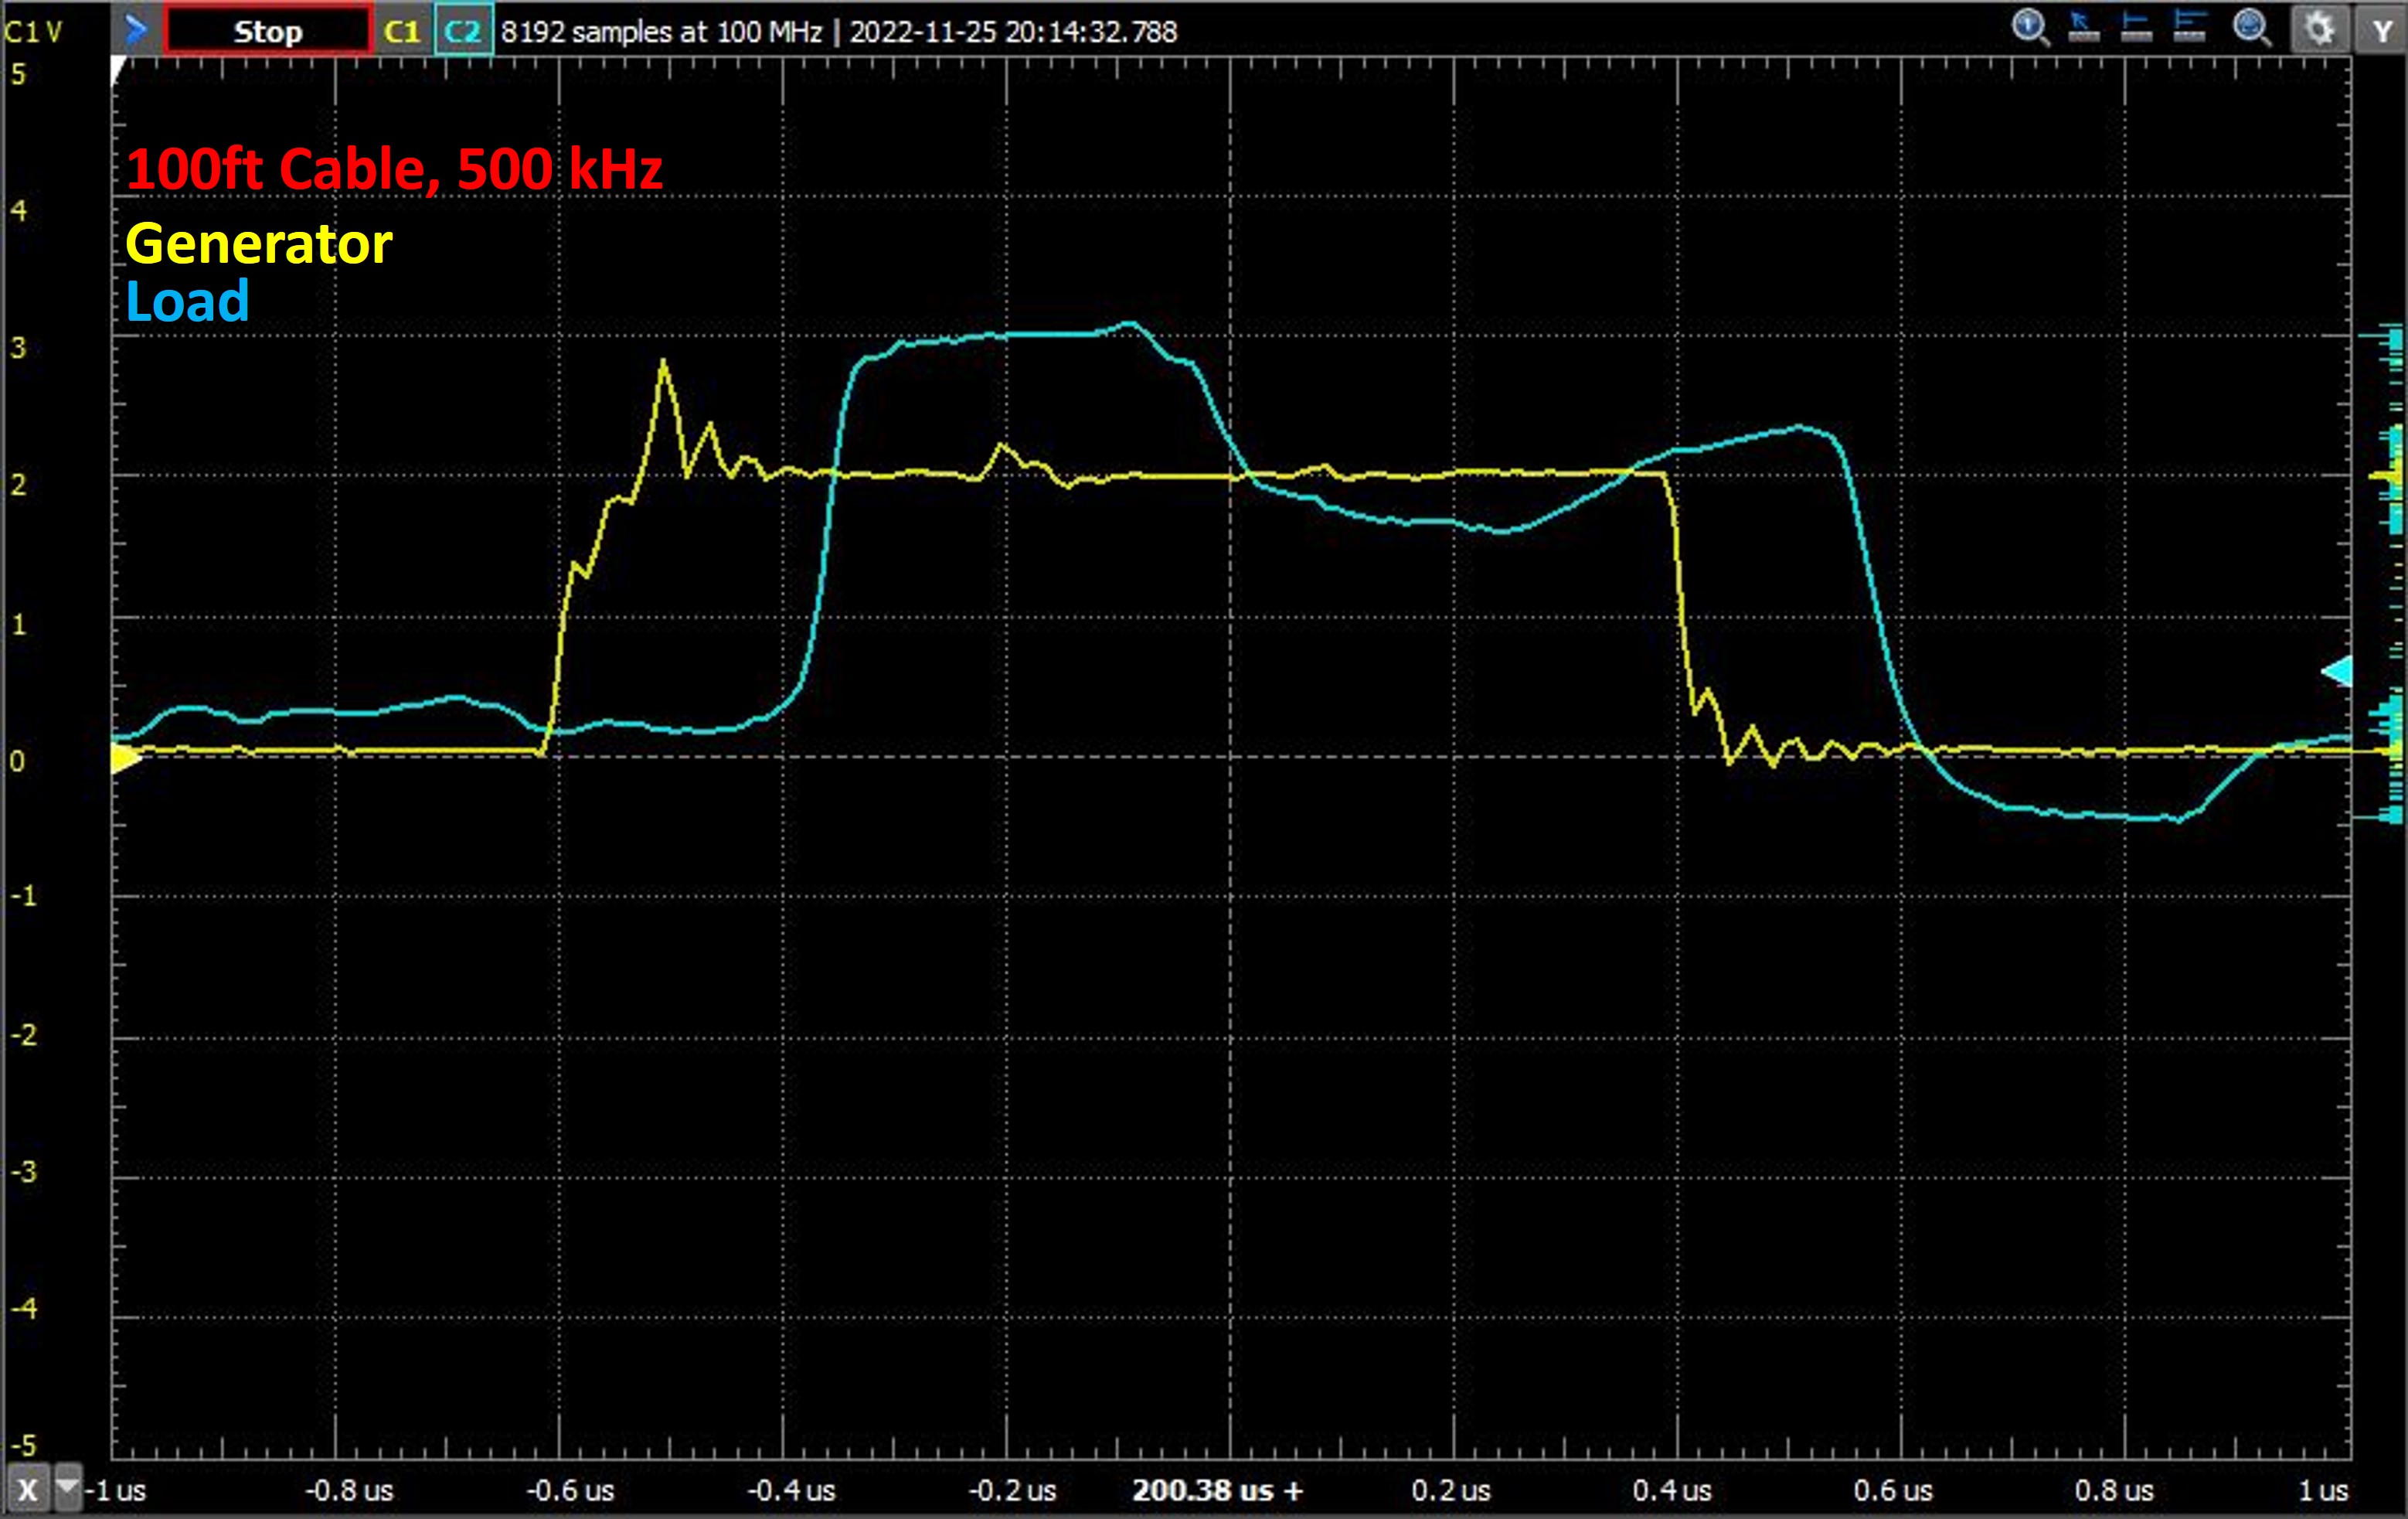Toggle channel C2 selection
The height and width of the screenshot is (1519, 2408).
[x=462, y=31]
